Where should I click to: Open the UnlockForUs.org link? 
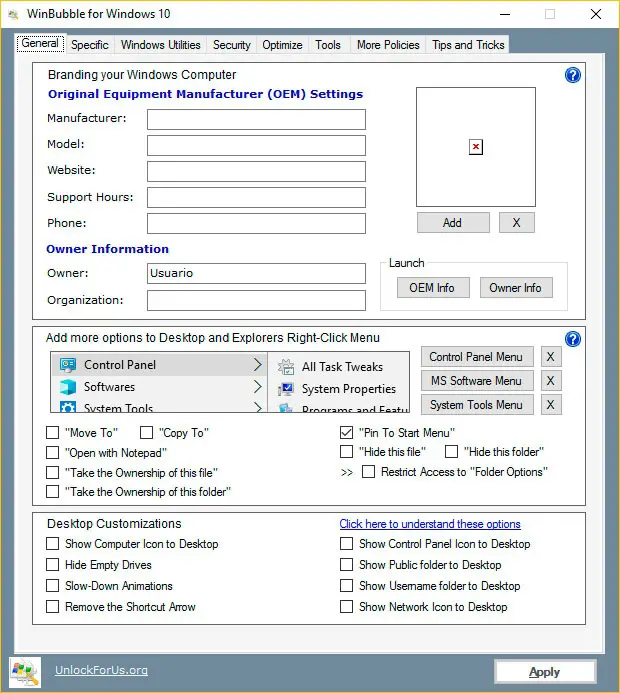tap(101, 670)
